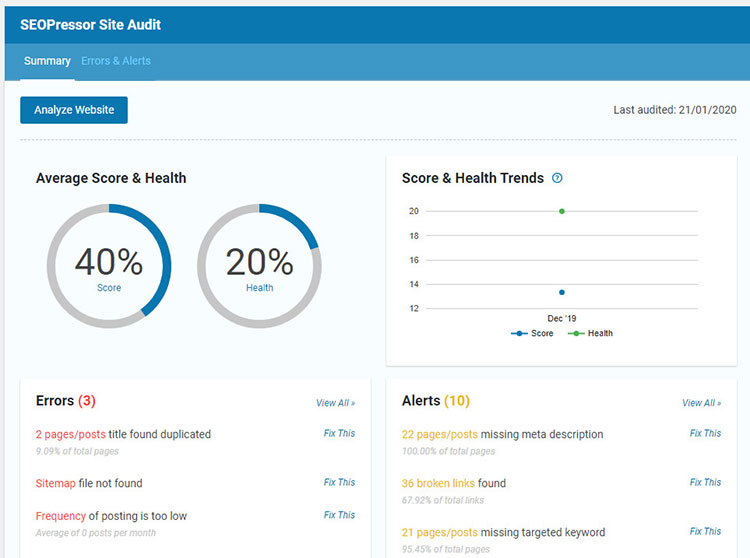750x558 pixels.
Task: Fix This for 36 broken links
Action: point(705,482)
